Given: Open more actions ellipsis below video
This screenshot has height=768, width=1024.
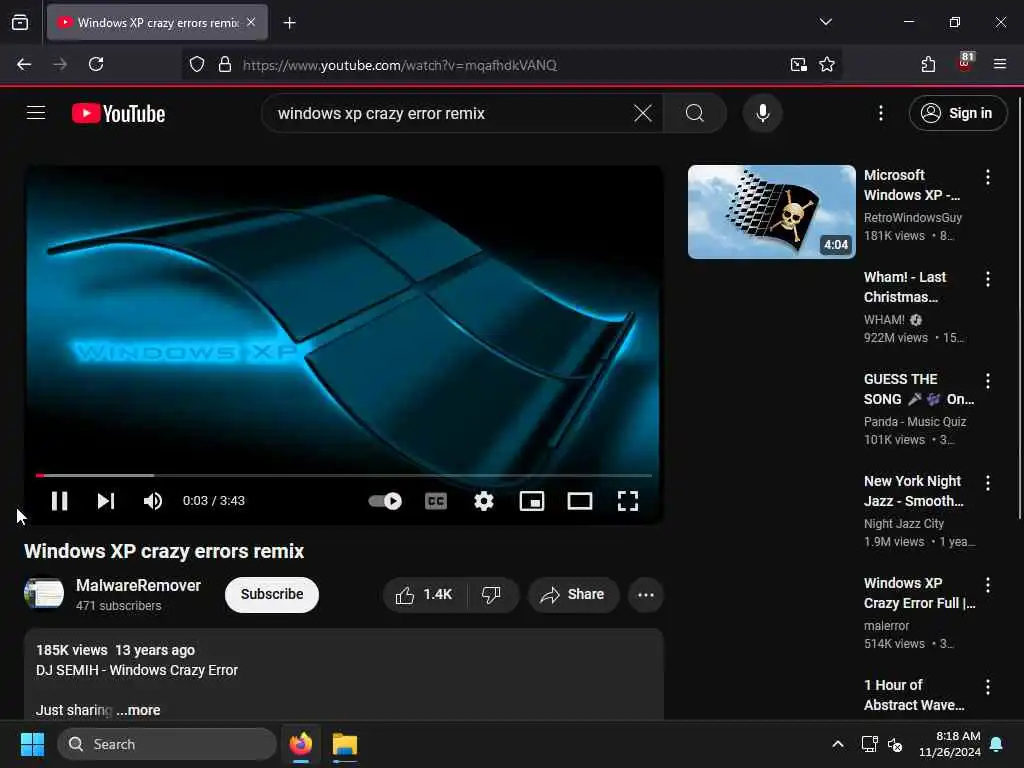Looking at the screenshot, I should pyautogui.click(x=645, y=594).
